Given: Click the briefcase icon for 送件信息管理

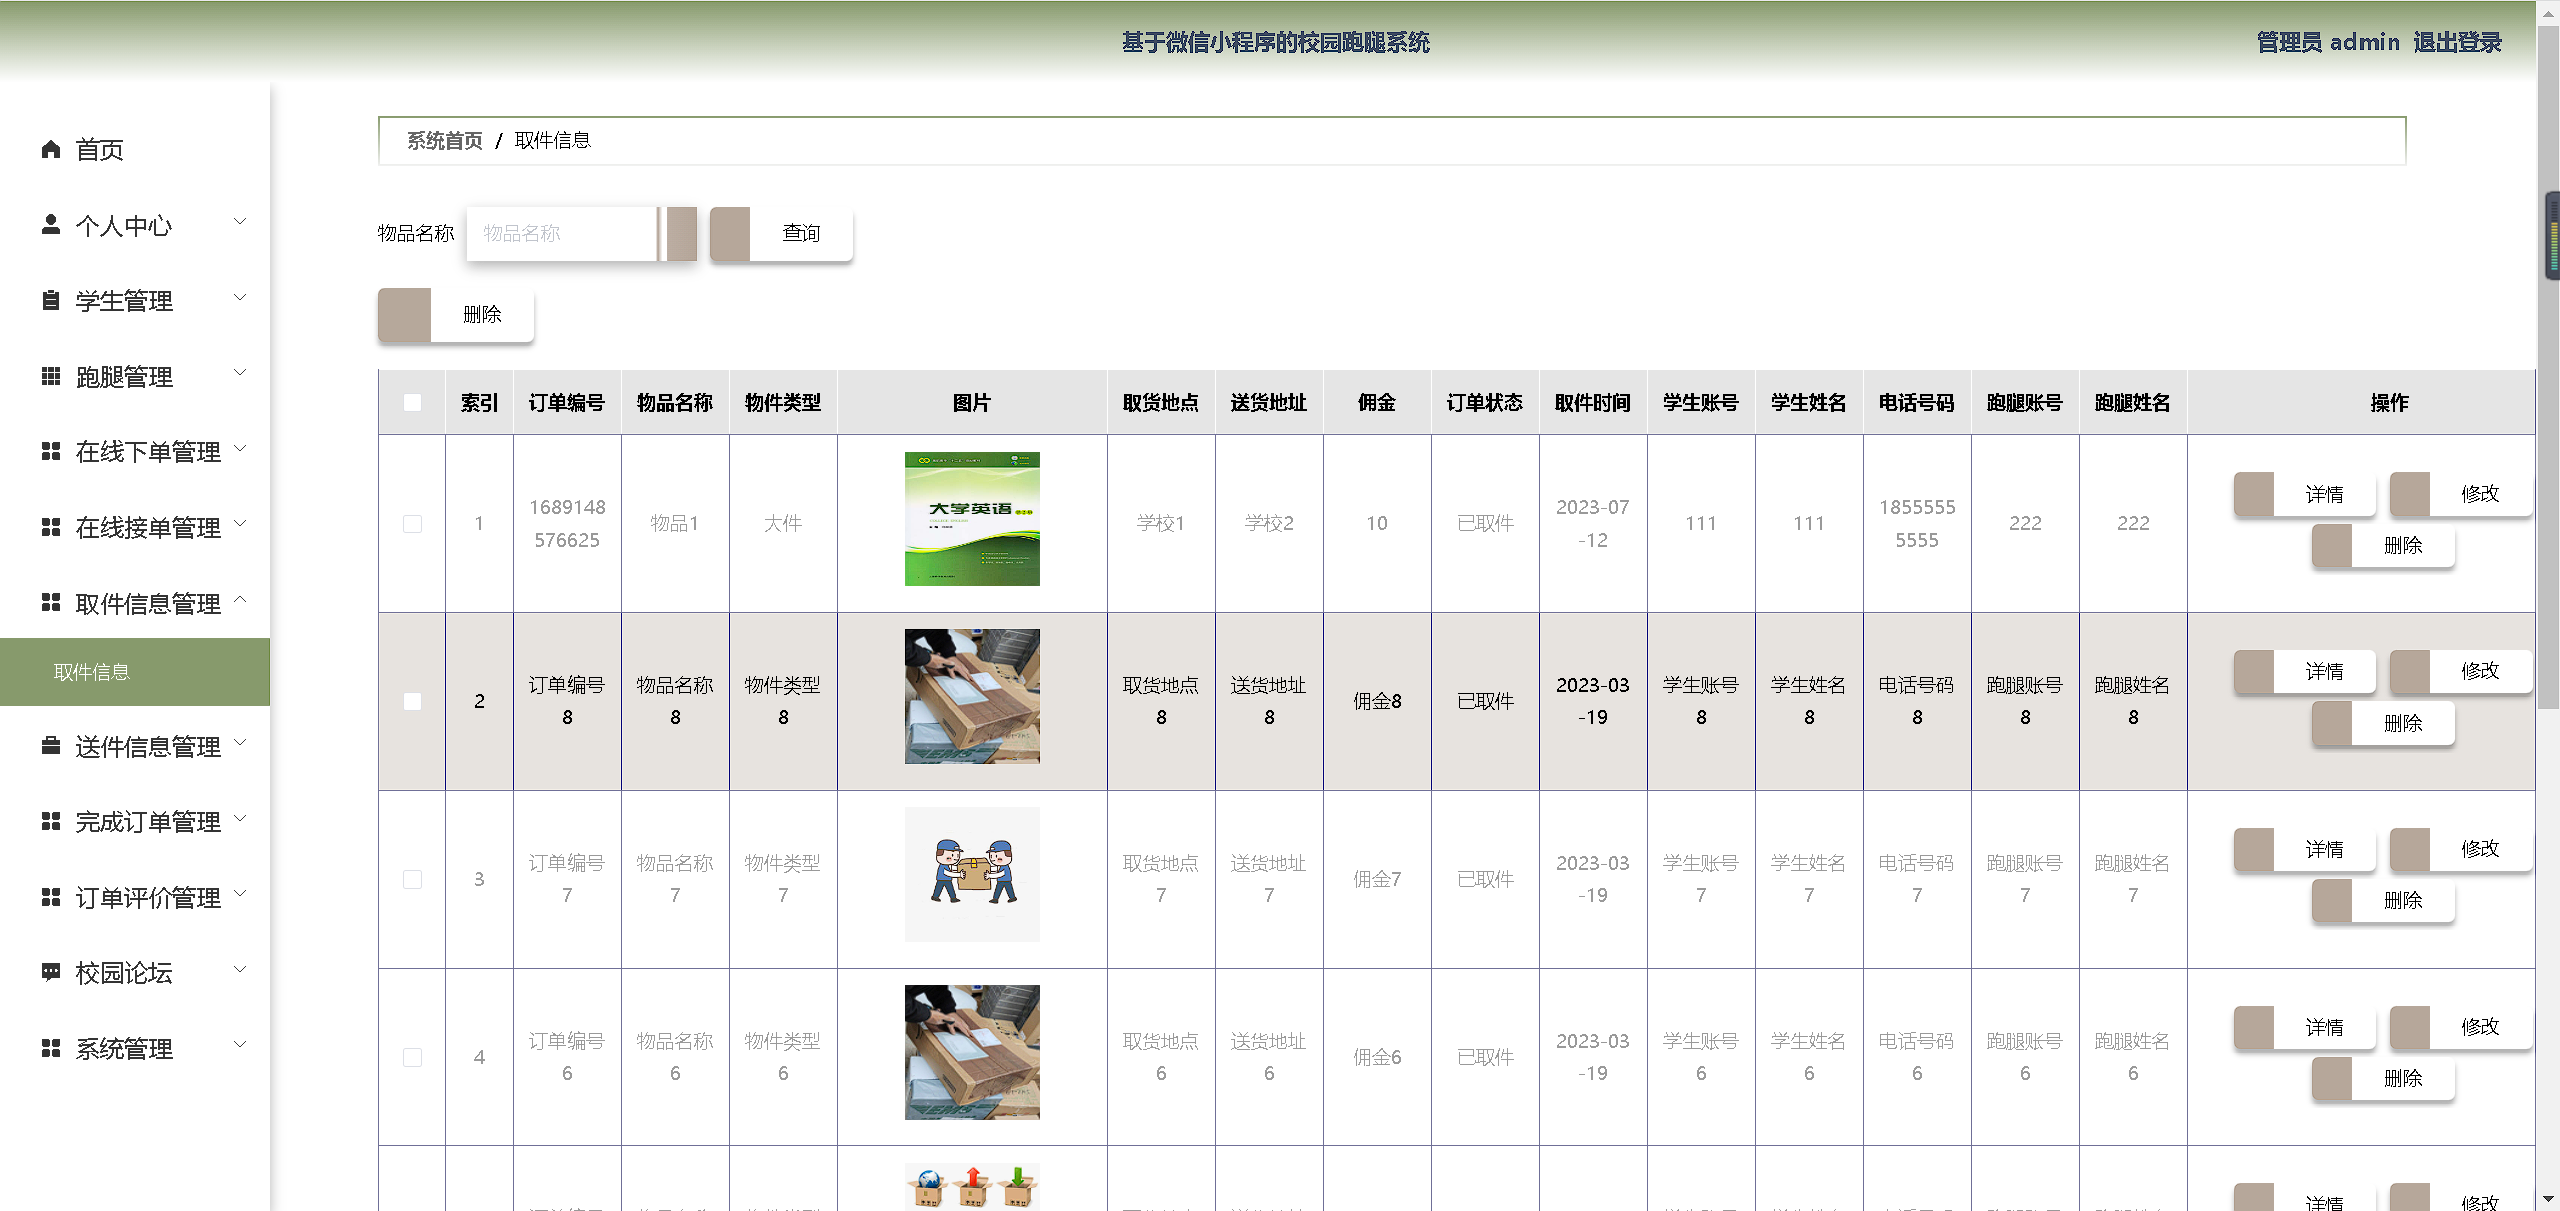Looking at the screenshot, I should [51, 745].
